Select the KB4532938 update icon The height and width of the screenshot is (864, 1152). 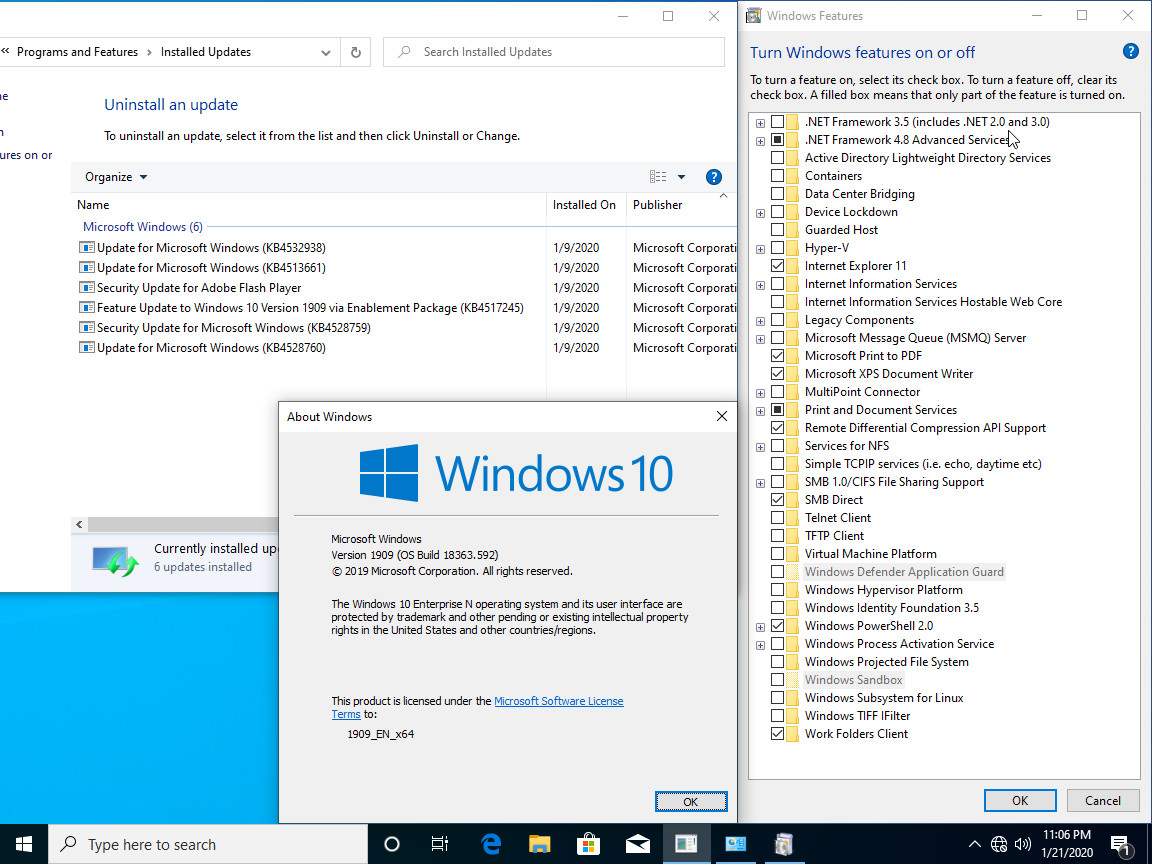point(87,248)
